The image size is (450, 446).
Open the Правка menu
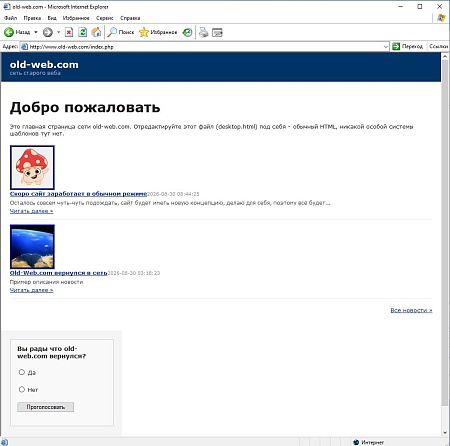tap(32, 18)
